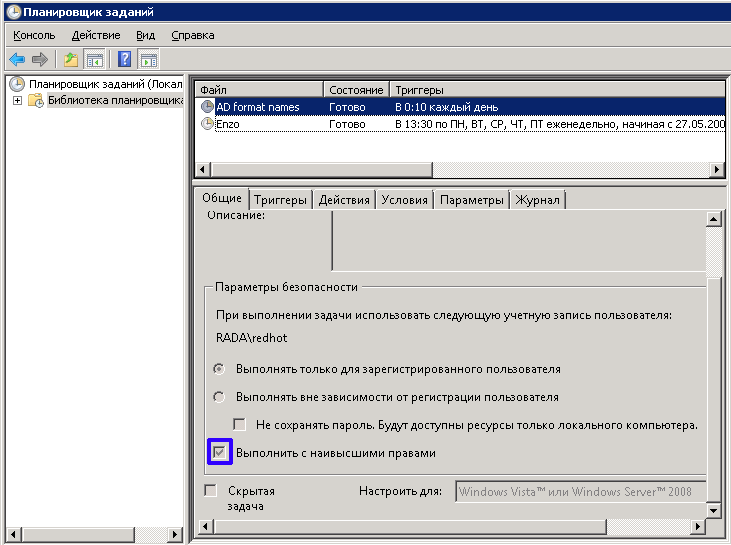This screenshot has width=731, height=545.
Task: Click inside the Описание text box
Action: click(519, 240)
